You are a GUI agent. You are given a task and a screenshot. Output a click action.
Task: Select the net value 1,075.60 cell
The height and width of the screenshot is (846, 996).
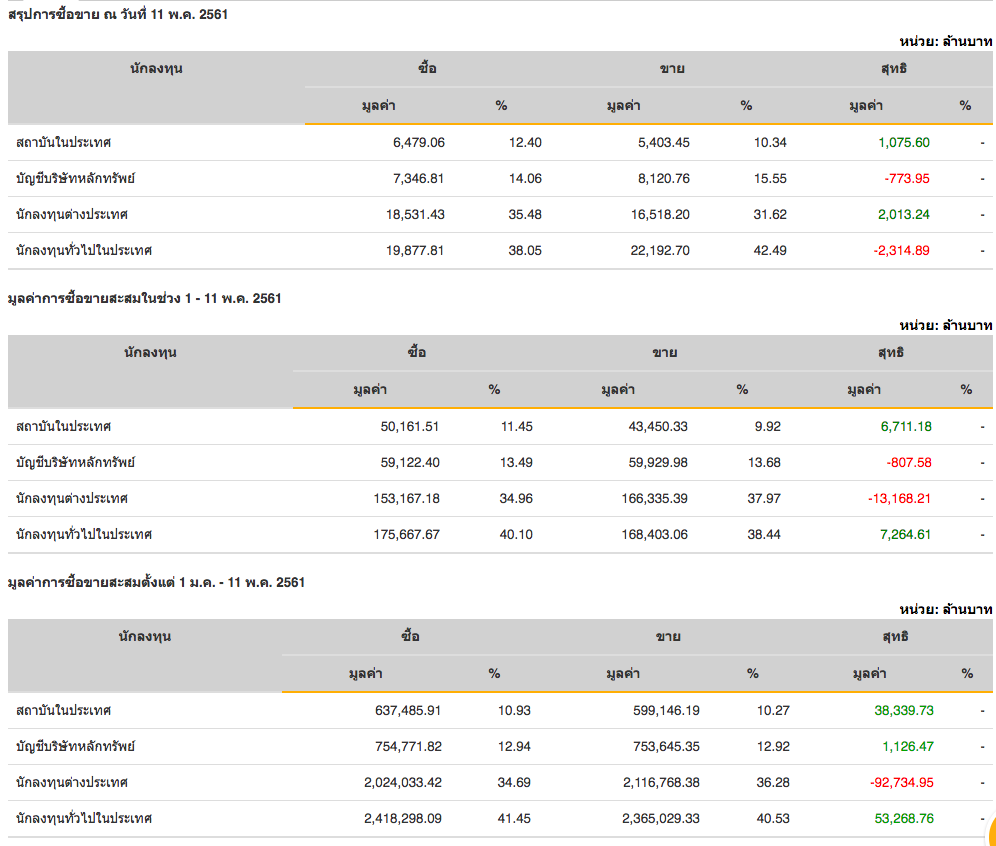pos(903,142)
